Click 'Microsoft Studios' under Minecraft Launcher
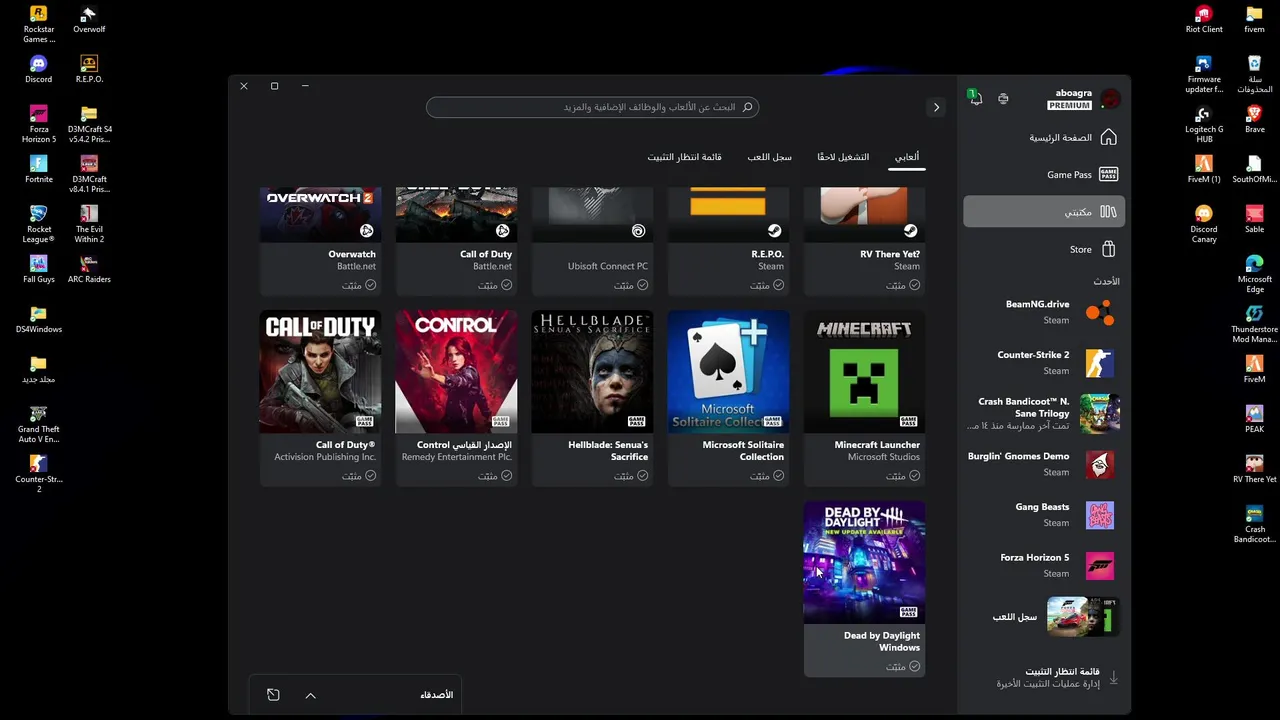This screenshot has height=720, width=1280. tap(883, 457)
